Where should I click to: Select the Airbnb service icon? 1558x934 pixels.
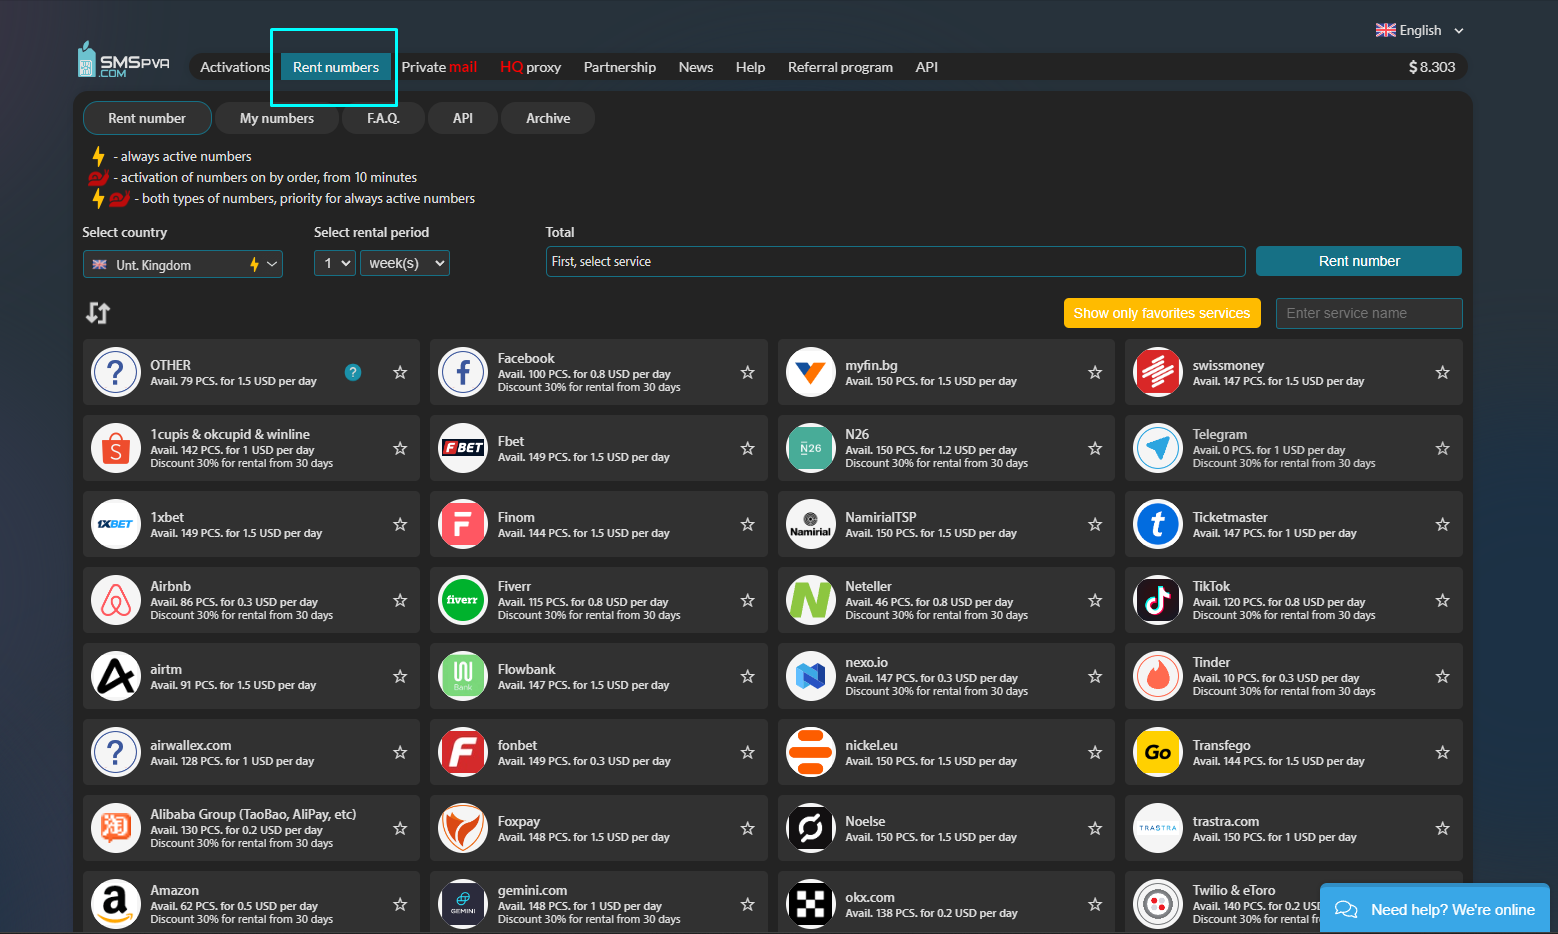pos(116,600)
